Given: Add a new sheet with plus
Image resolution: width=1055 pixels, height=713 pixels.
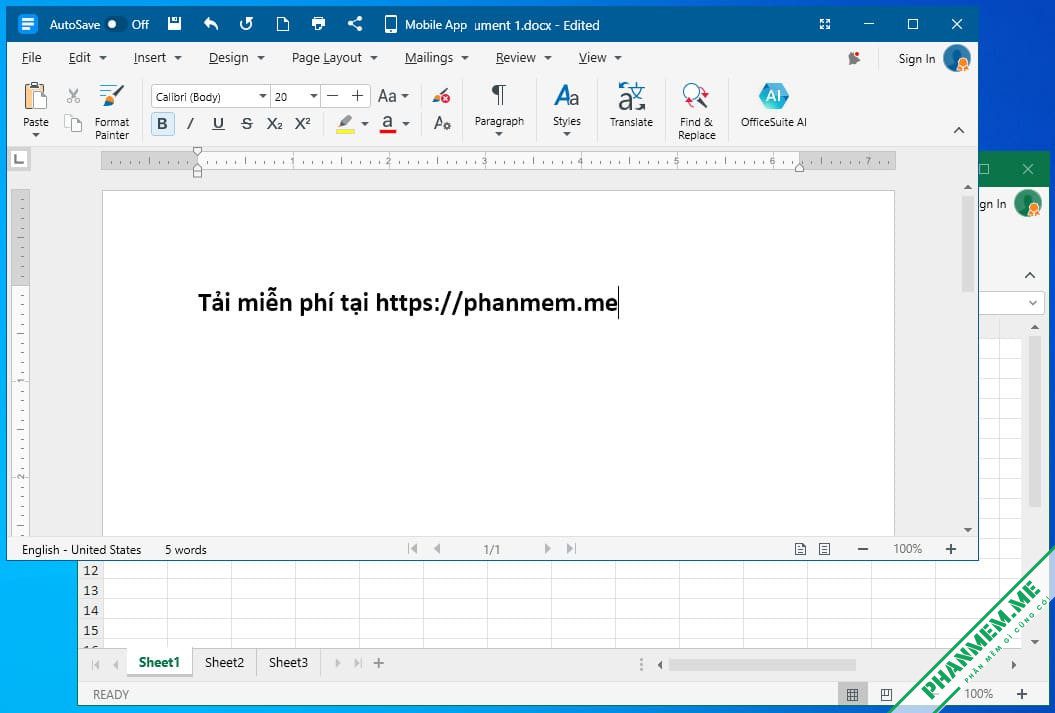Looking at the screenshot, I should 379,663.
